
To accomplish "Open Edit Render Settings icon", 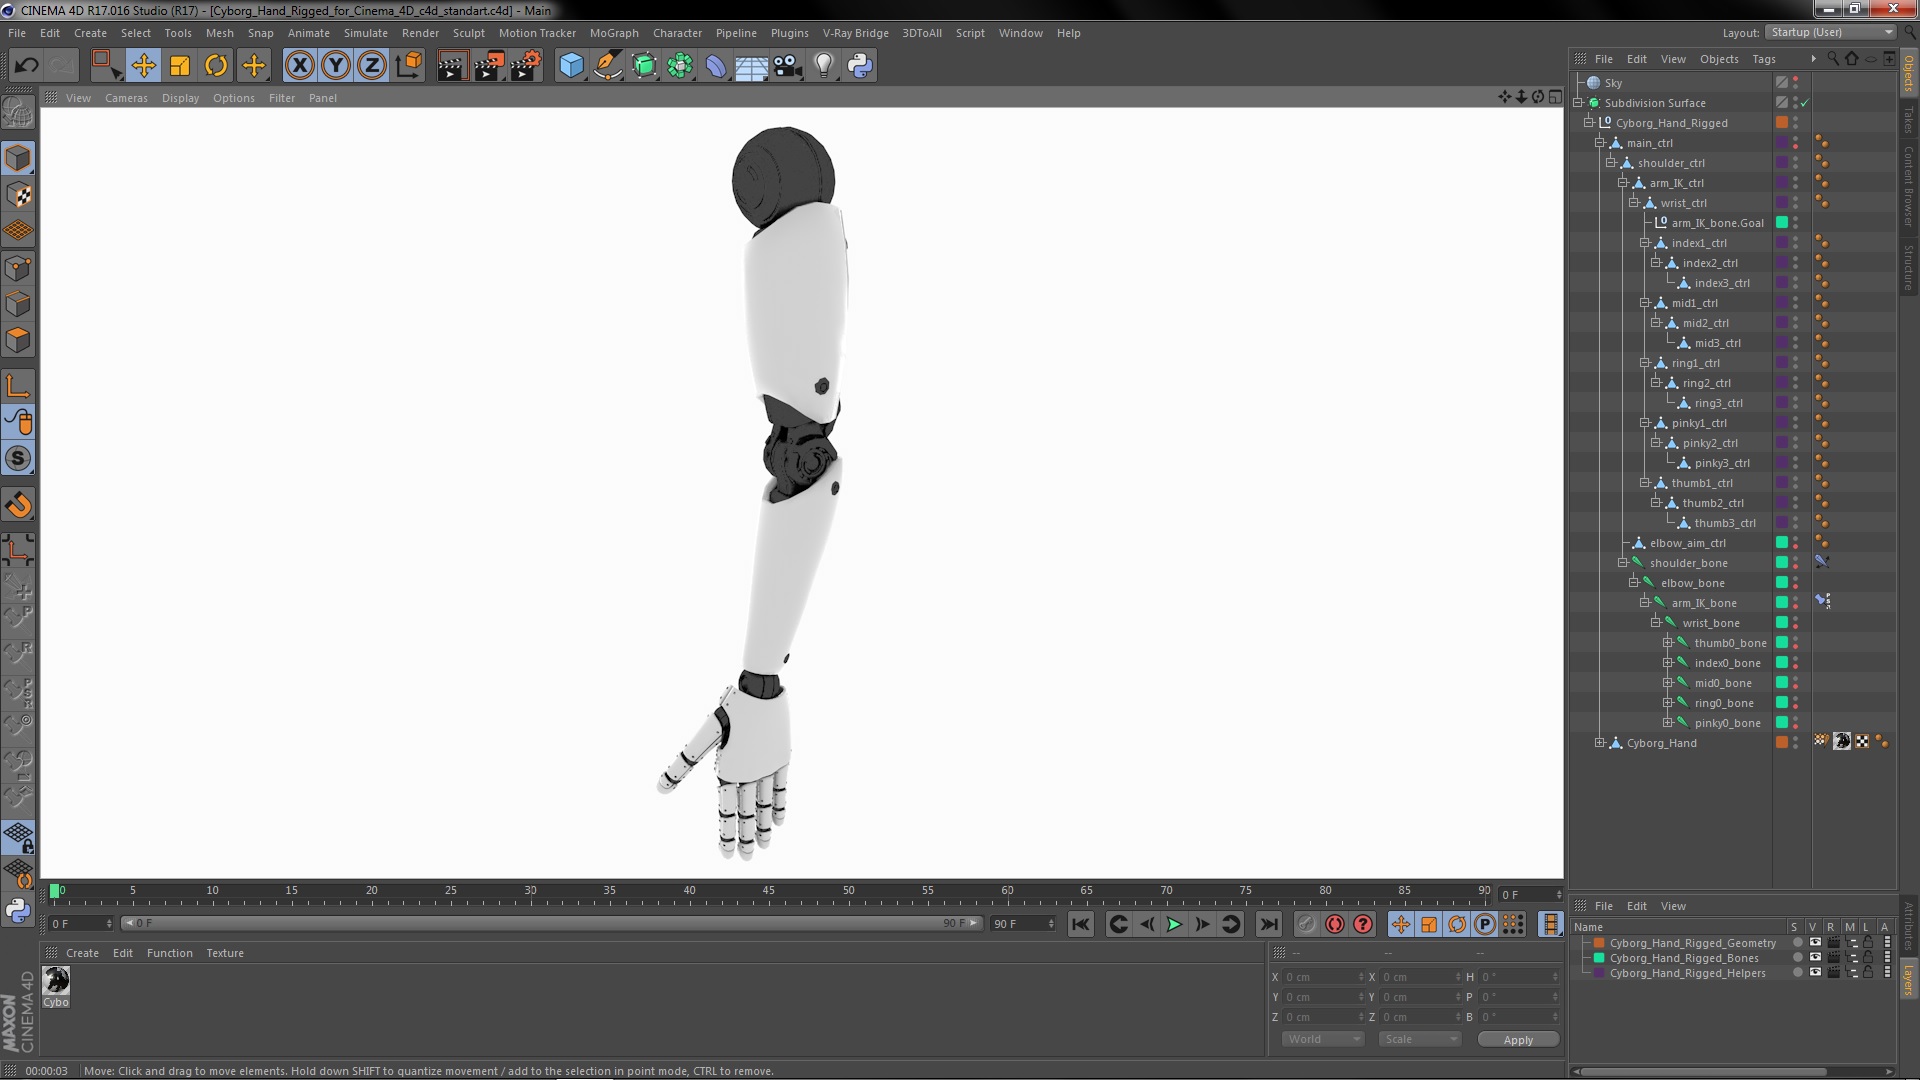I will click(x=526, y=66).
